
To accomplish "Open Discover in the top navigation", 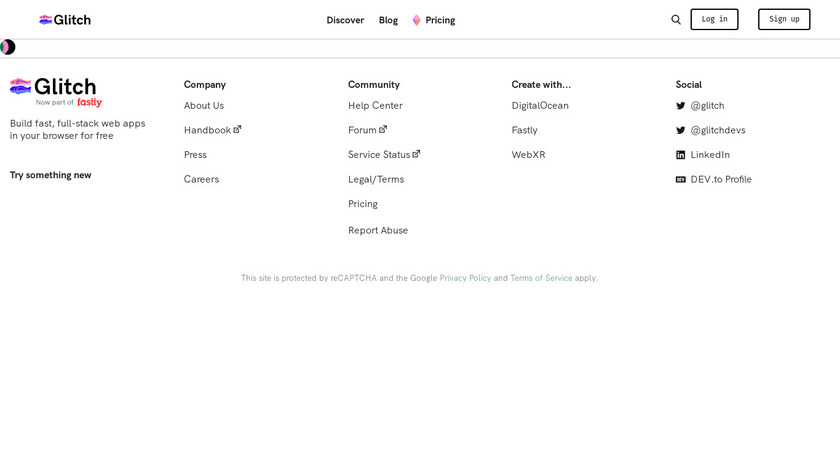I will pos(345,20).
